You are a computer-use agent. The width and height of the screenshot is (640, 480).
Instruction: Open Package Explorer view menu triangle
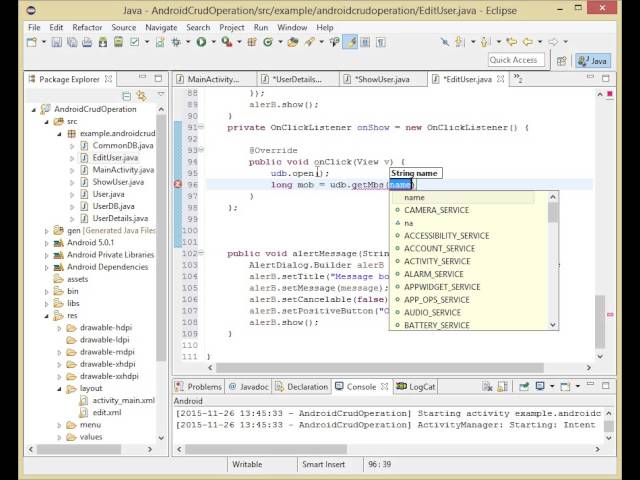[x=161, y=95]
